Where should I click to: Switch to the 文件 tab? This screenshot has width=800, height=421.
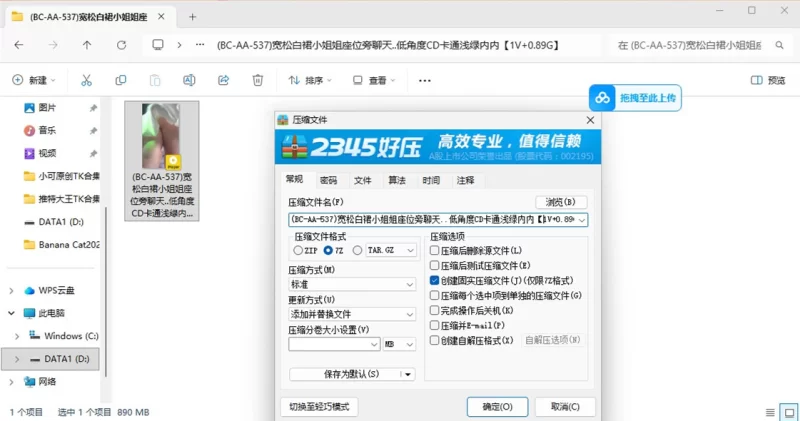[363, 180]
